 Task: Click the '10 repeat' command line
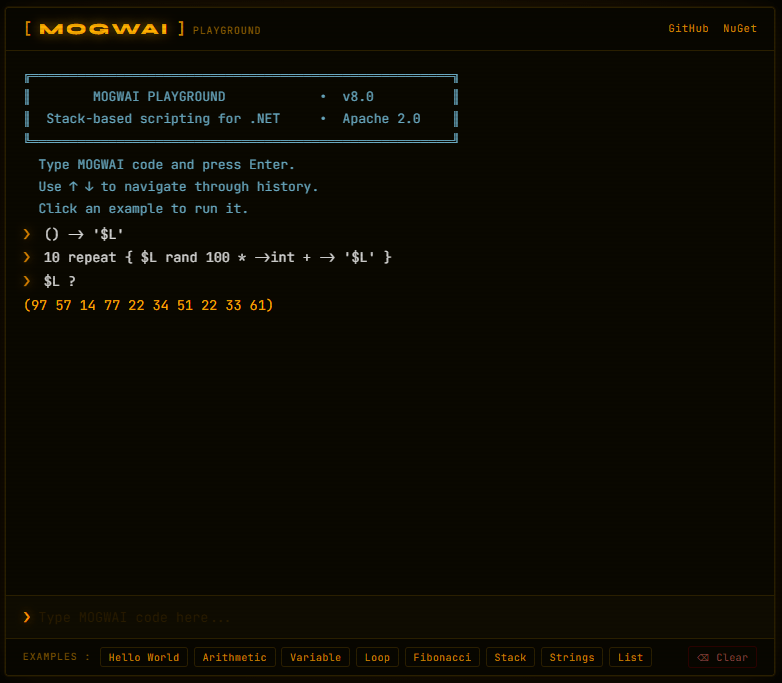pyautogui.click(x=217, y=257)
